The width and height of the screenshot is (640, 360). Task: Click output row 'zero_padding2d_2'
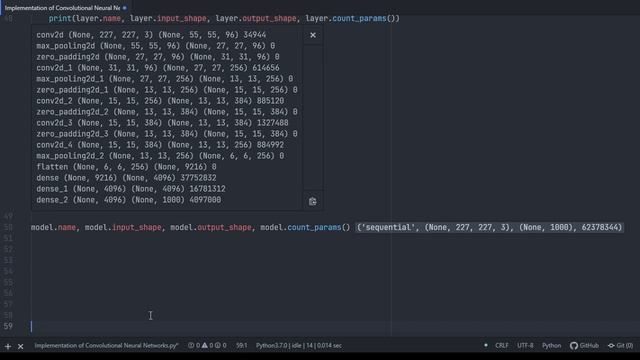coord(167,112)
